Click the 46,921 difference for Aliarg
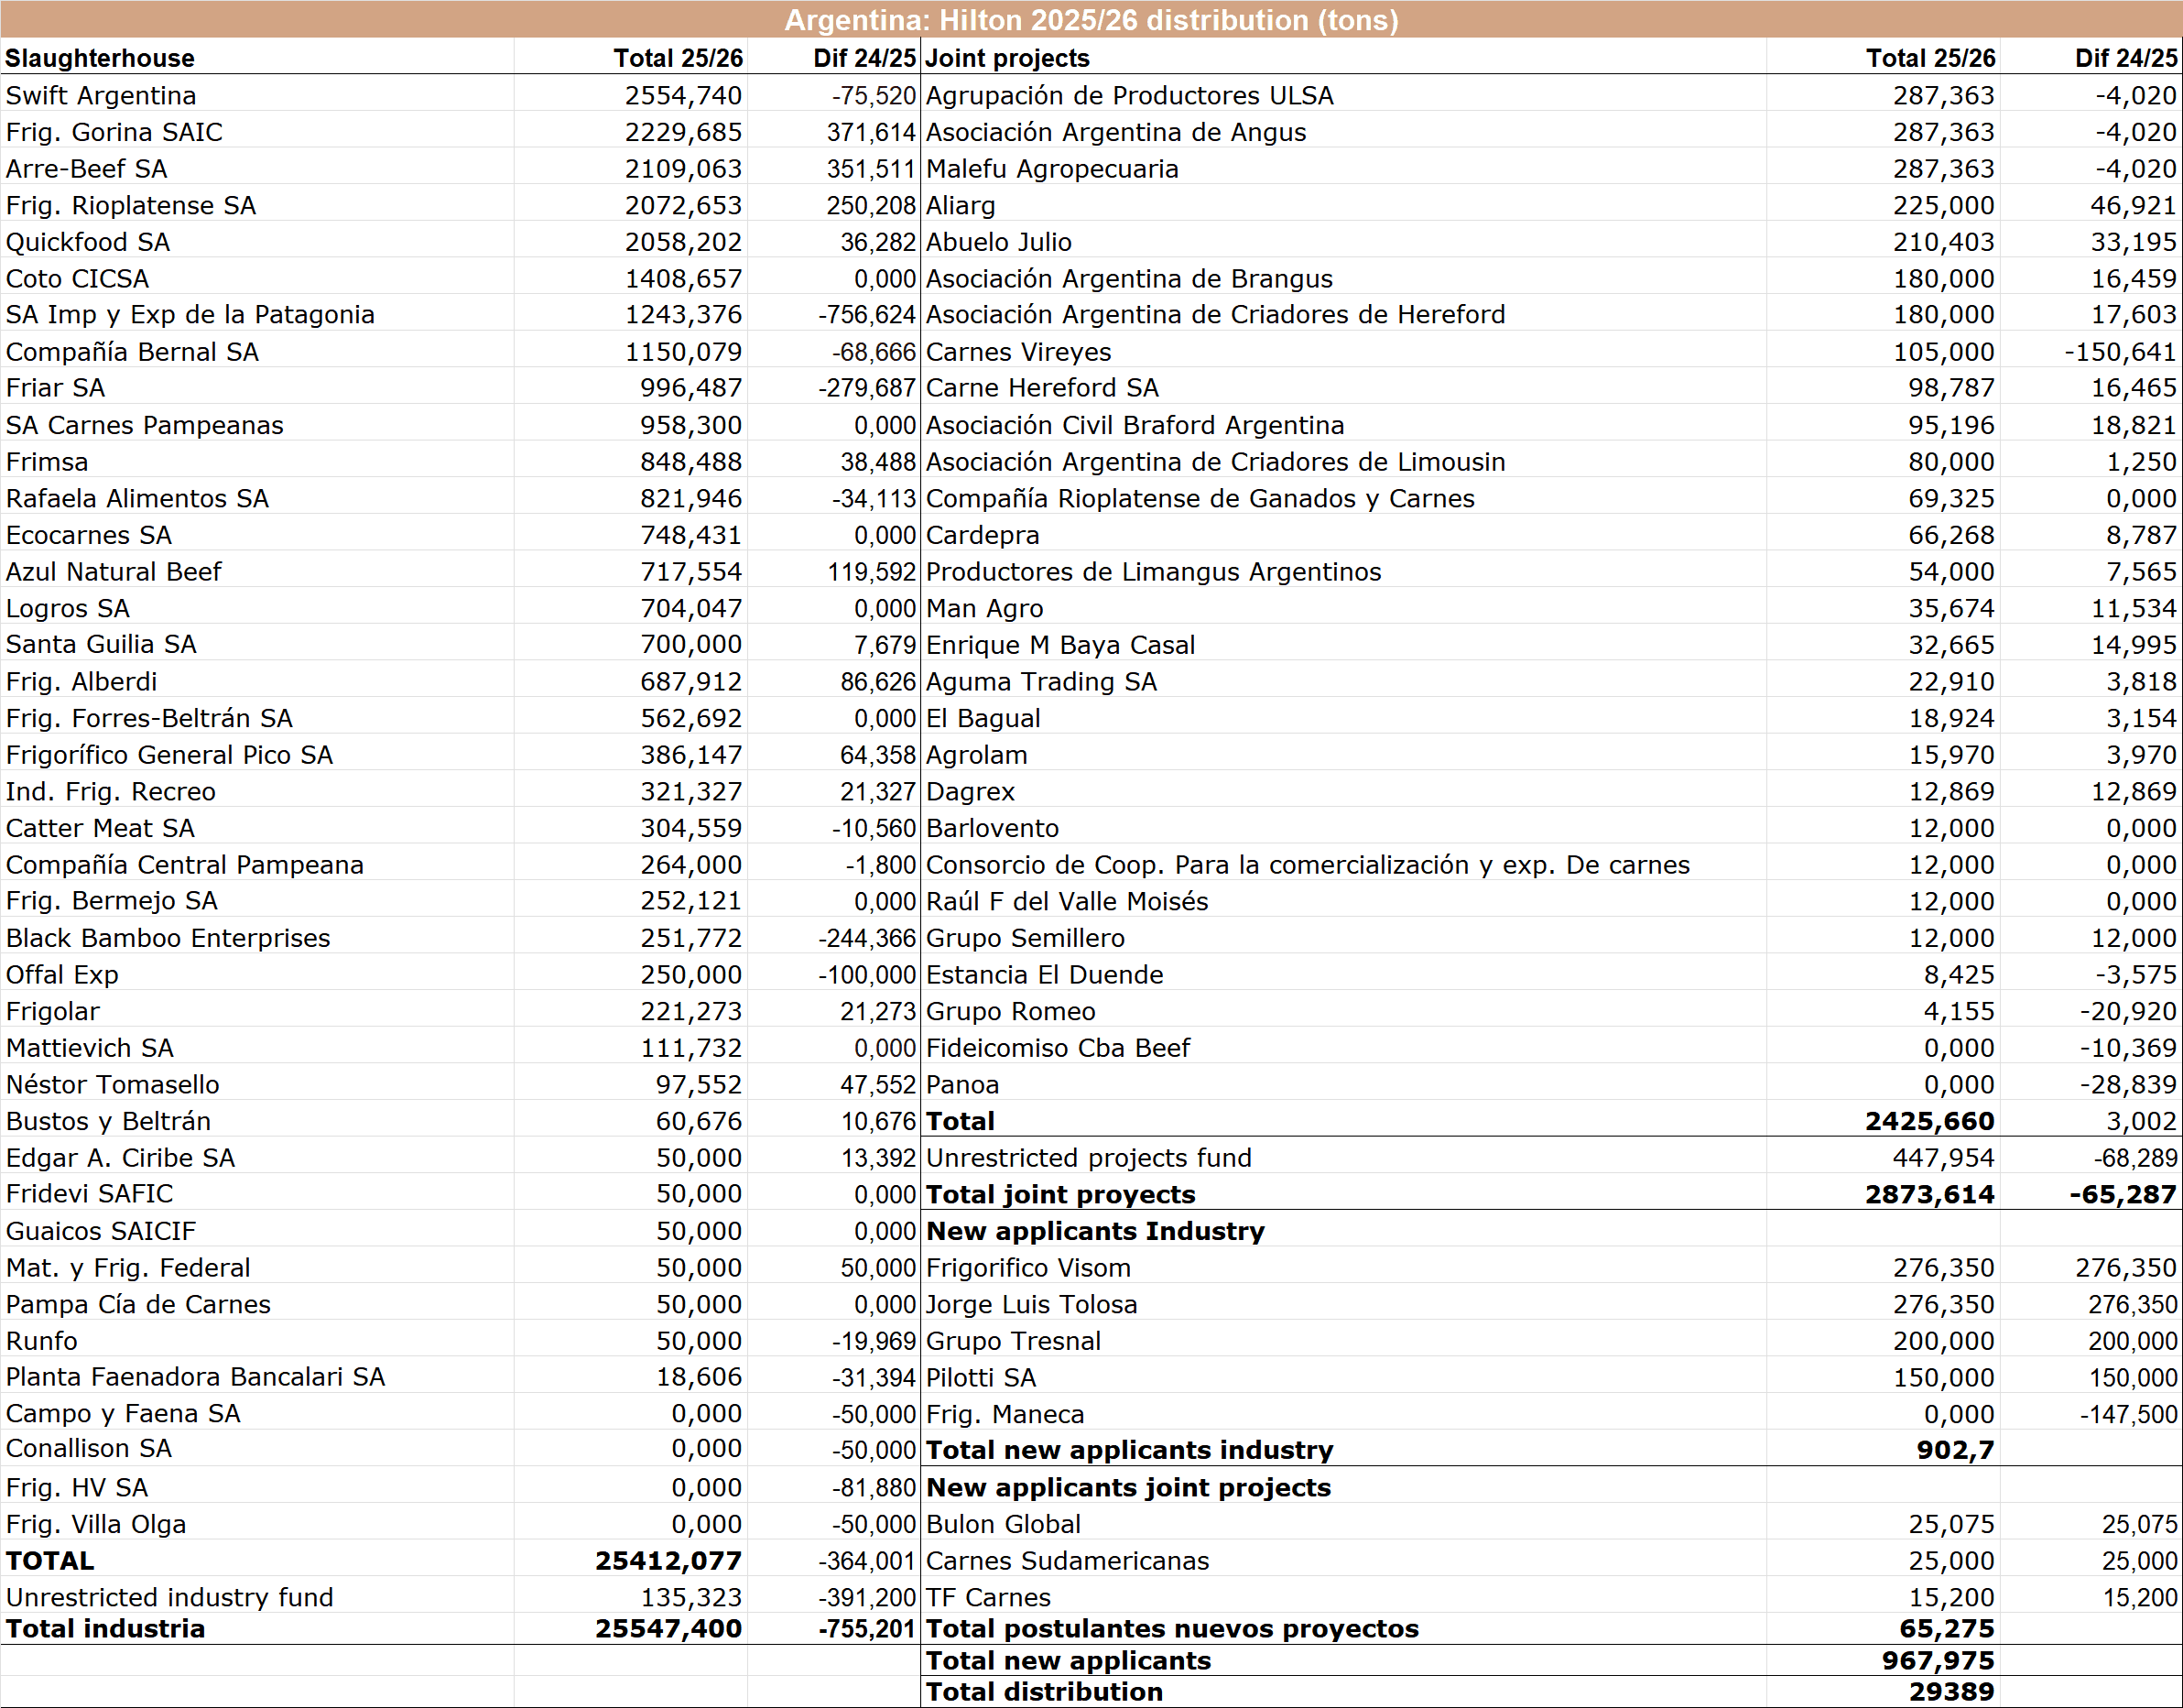2183x1708 pixels. click(x=2133, y=205)
